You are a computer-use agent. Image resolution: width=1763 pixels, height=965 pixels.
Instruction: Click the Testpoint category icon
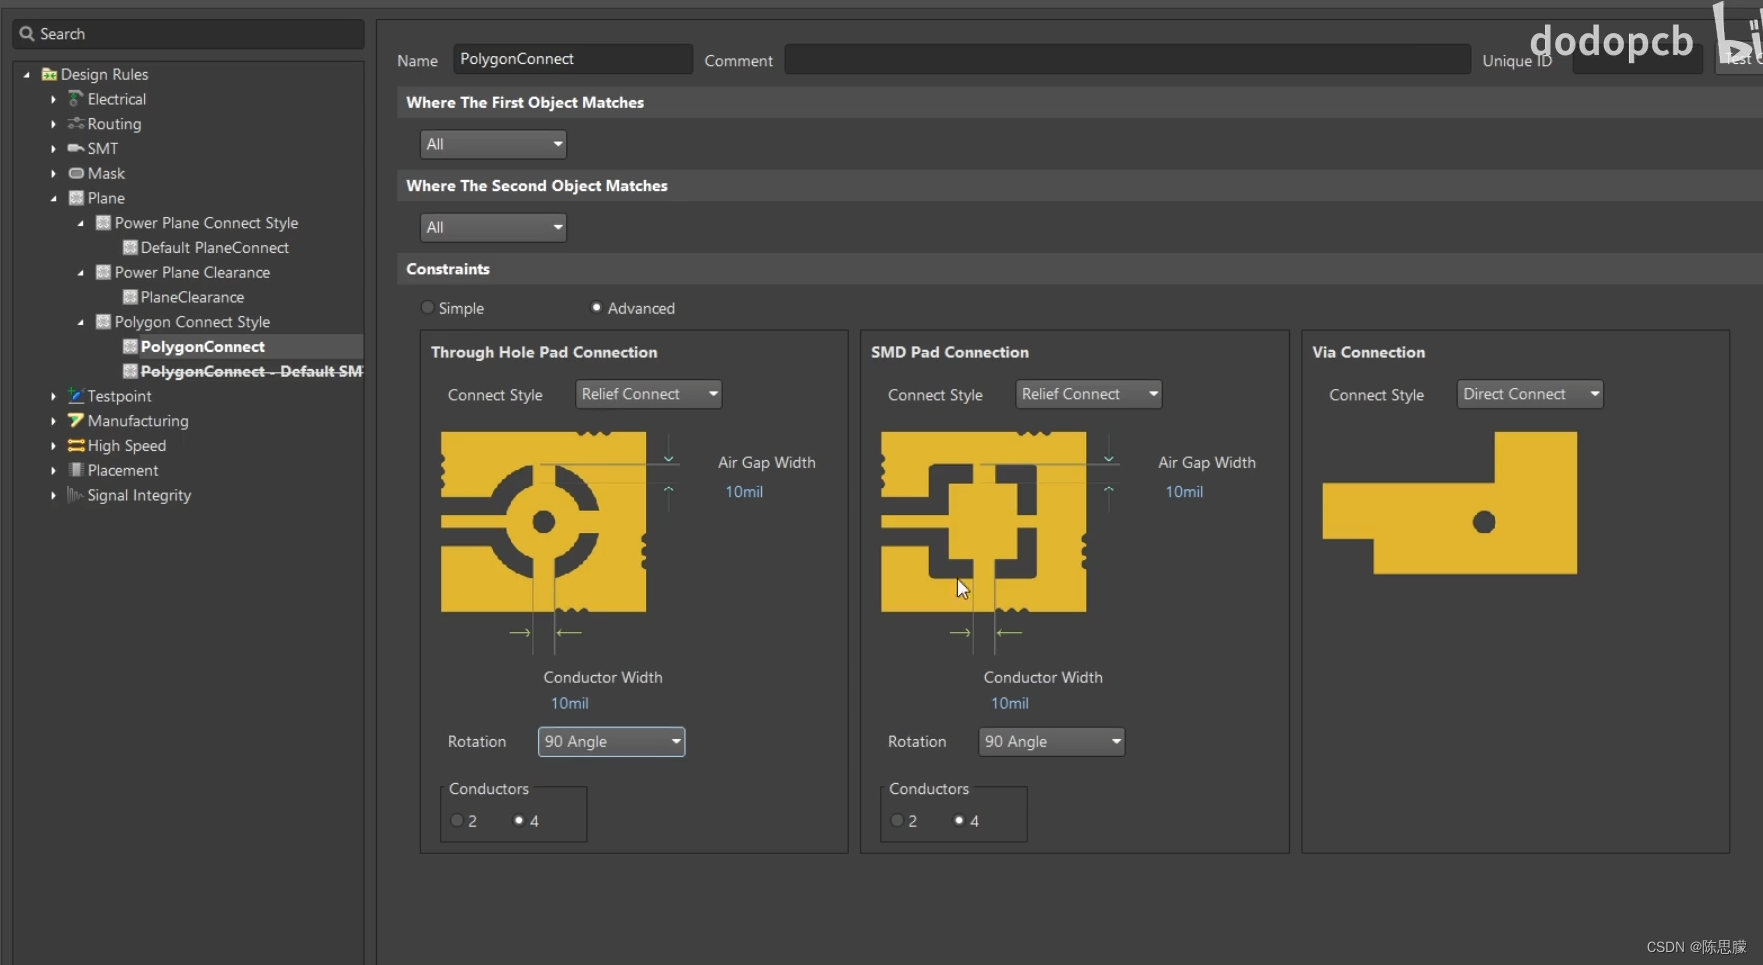75,396
